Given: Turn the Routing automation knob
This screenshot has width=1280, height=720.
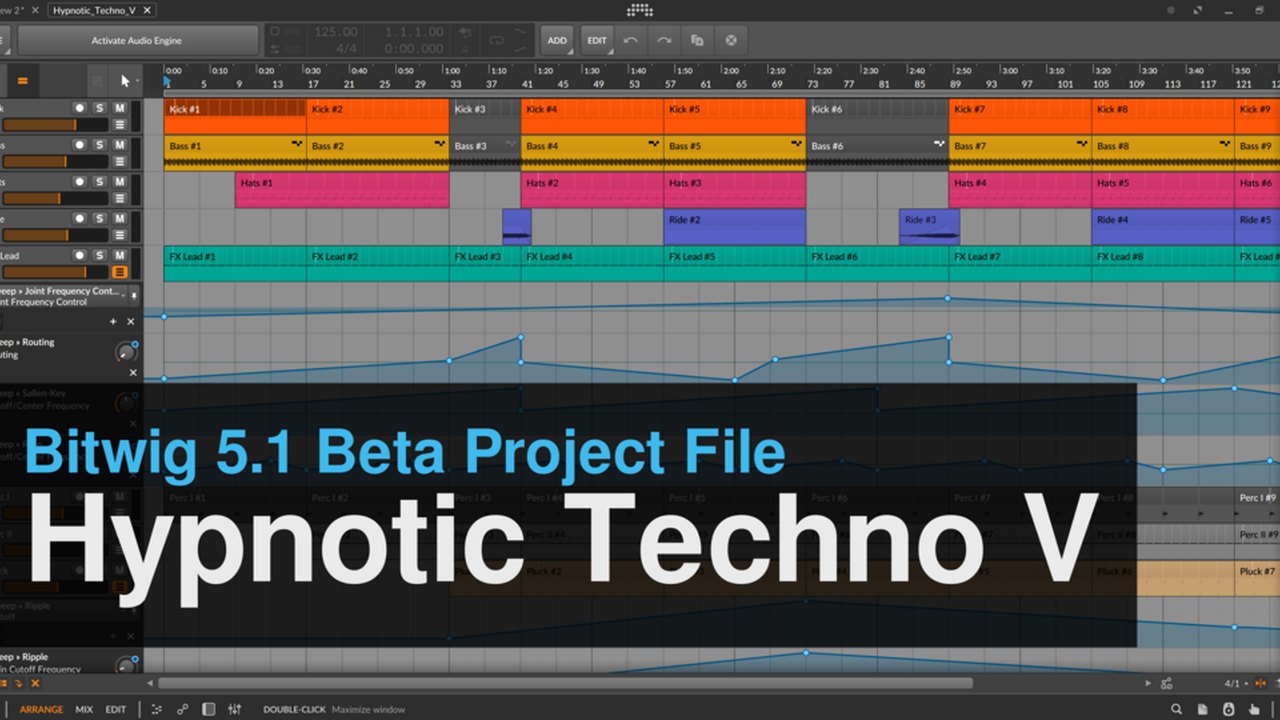Looking at the screenshot, I should pos(125,351).
